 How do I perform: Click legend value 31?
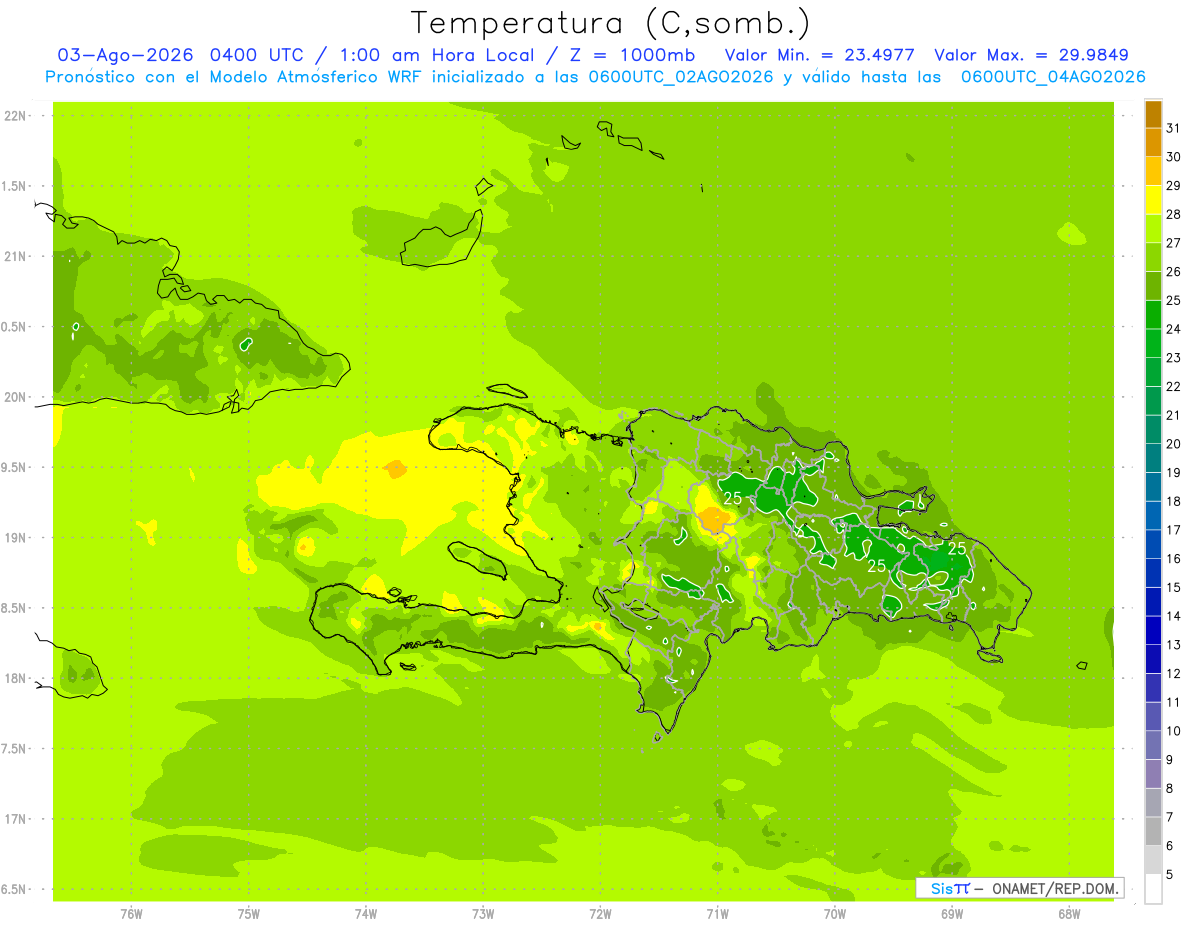(1173, 128)
